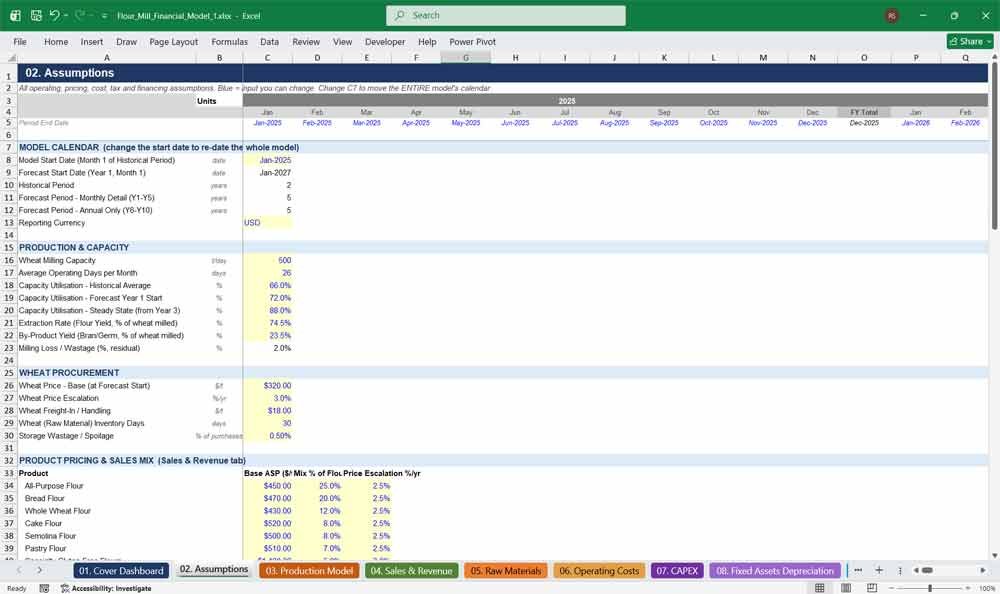This screenshot has width=1000, height=594.
Task: Click the FY Total column heading cell
Action: coord(864,112)
